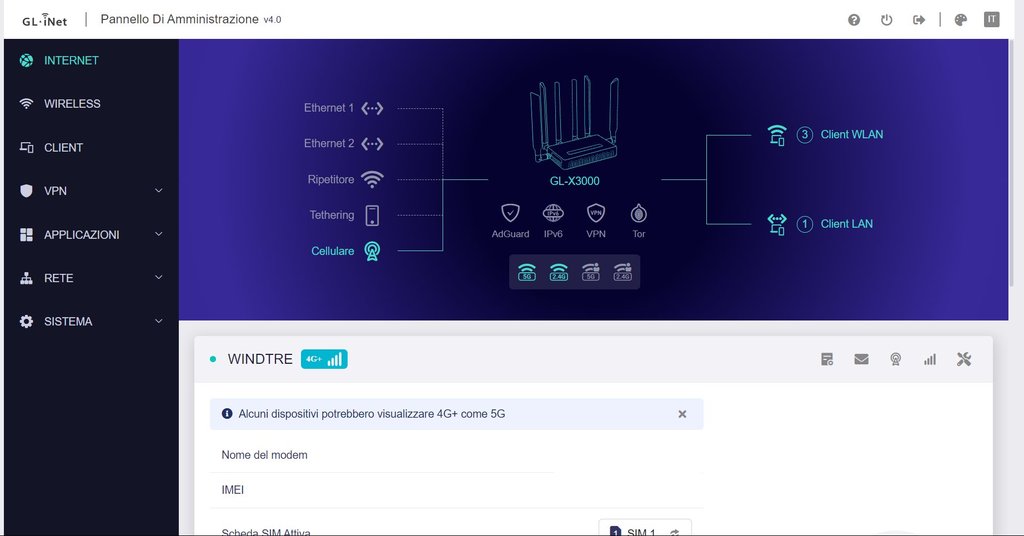1024x536 pixels.
Task: Select the APPLICAZIONI sidebar entry
Action: point(91,234)
